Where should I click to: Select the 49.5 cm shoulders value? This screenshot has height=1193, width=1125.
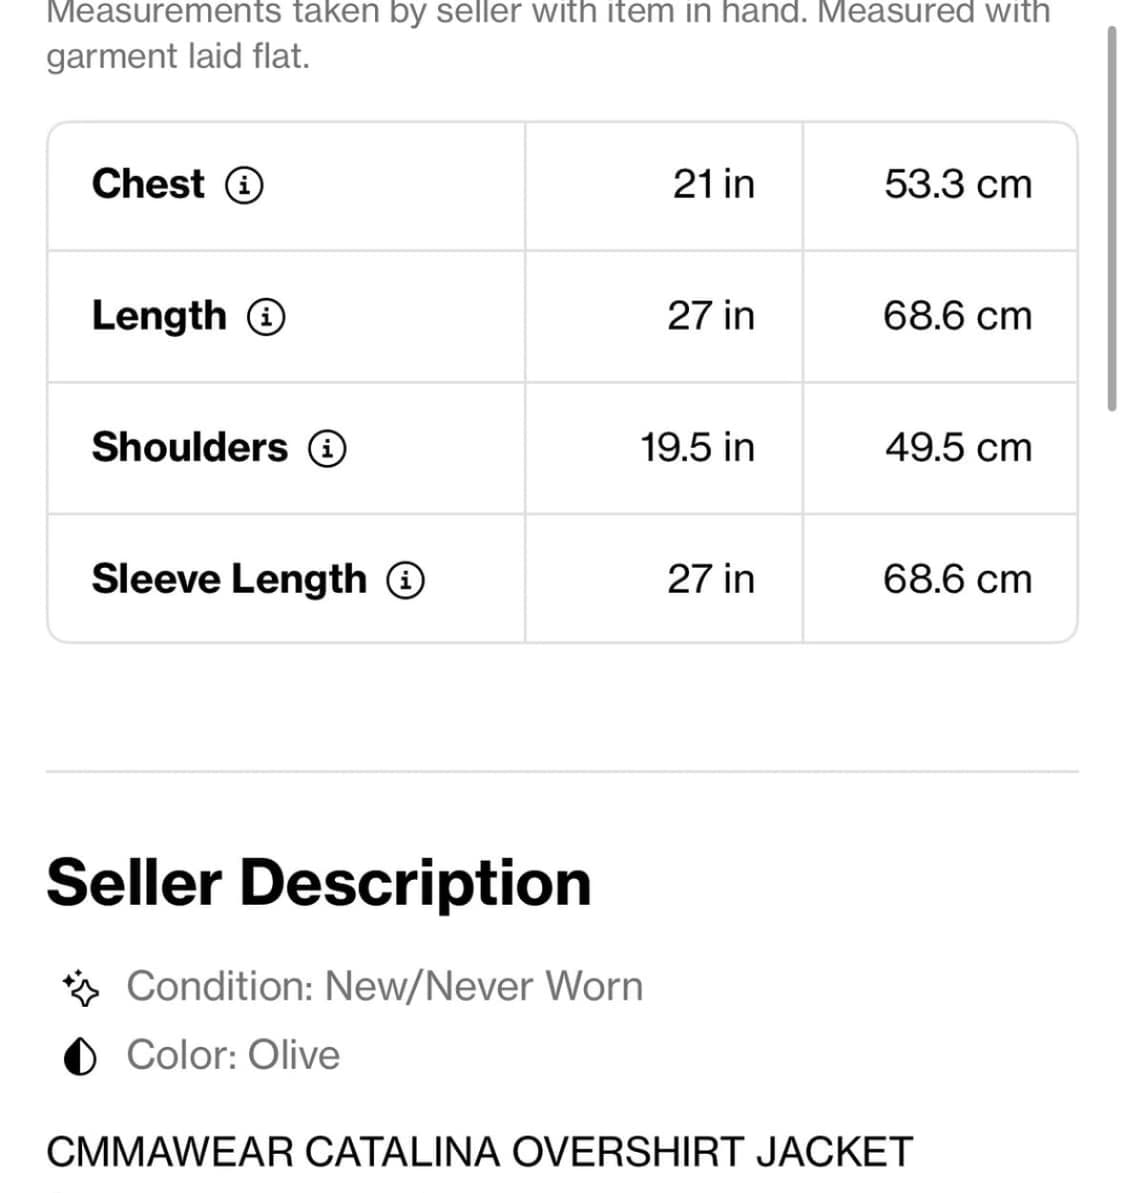[x=957, y=447]
